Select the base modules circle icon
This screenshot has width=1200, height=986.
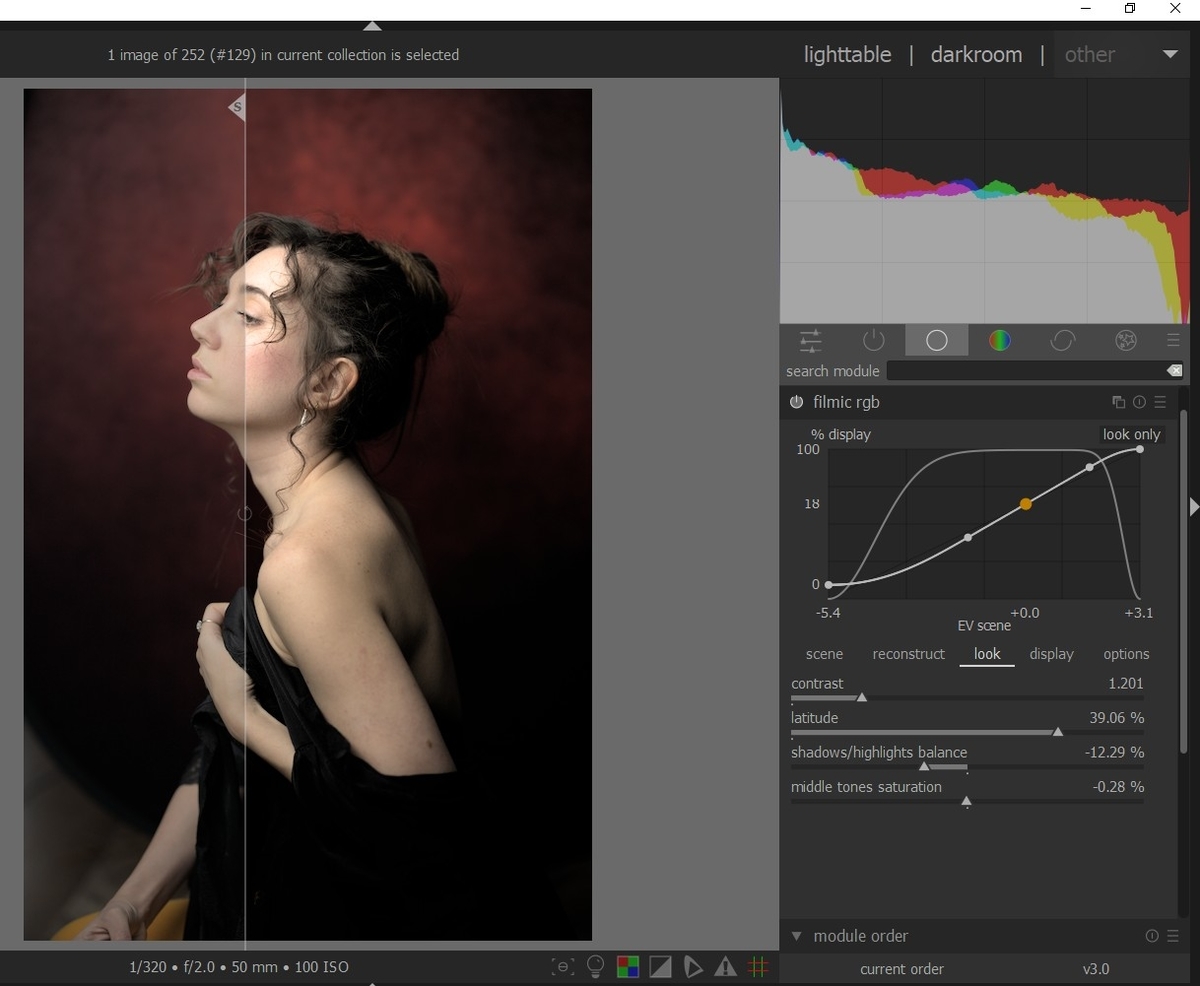point(937,341)
